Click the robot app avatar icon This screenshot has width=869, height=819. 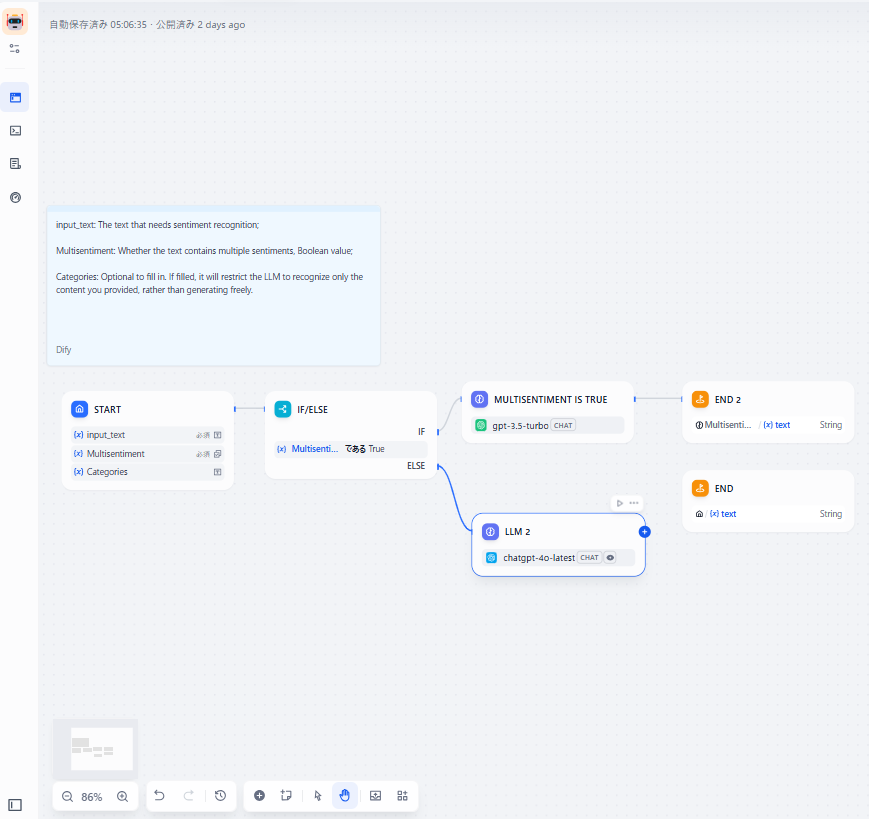click(x=15, y=22)
